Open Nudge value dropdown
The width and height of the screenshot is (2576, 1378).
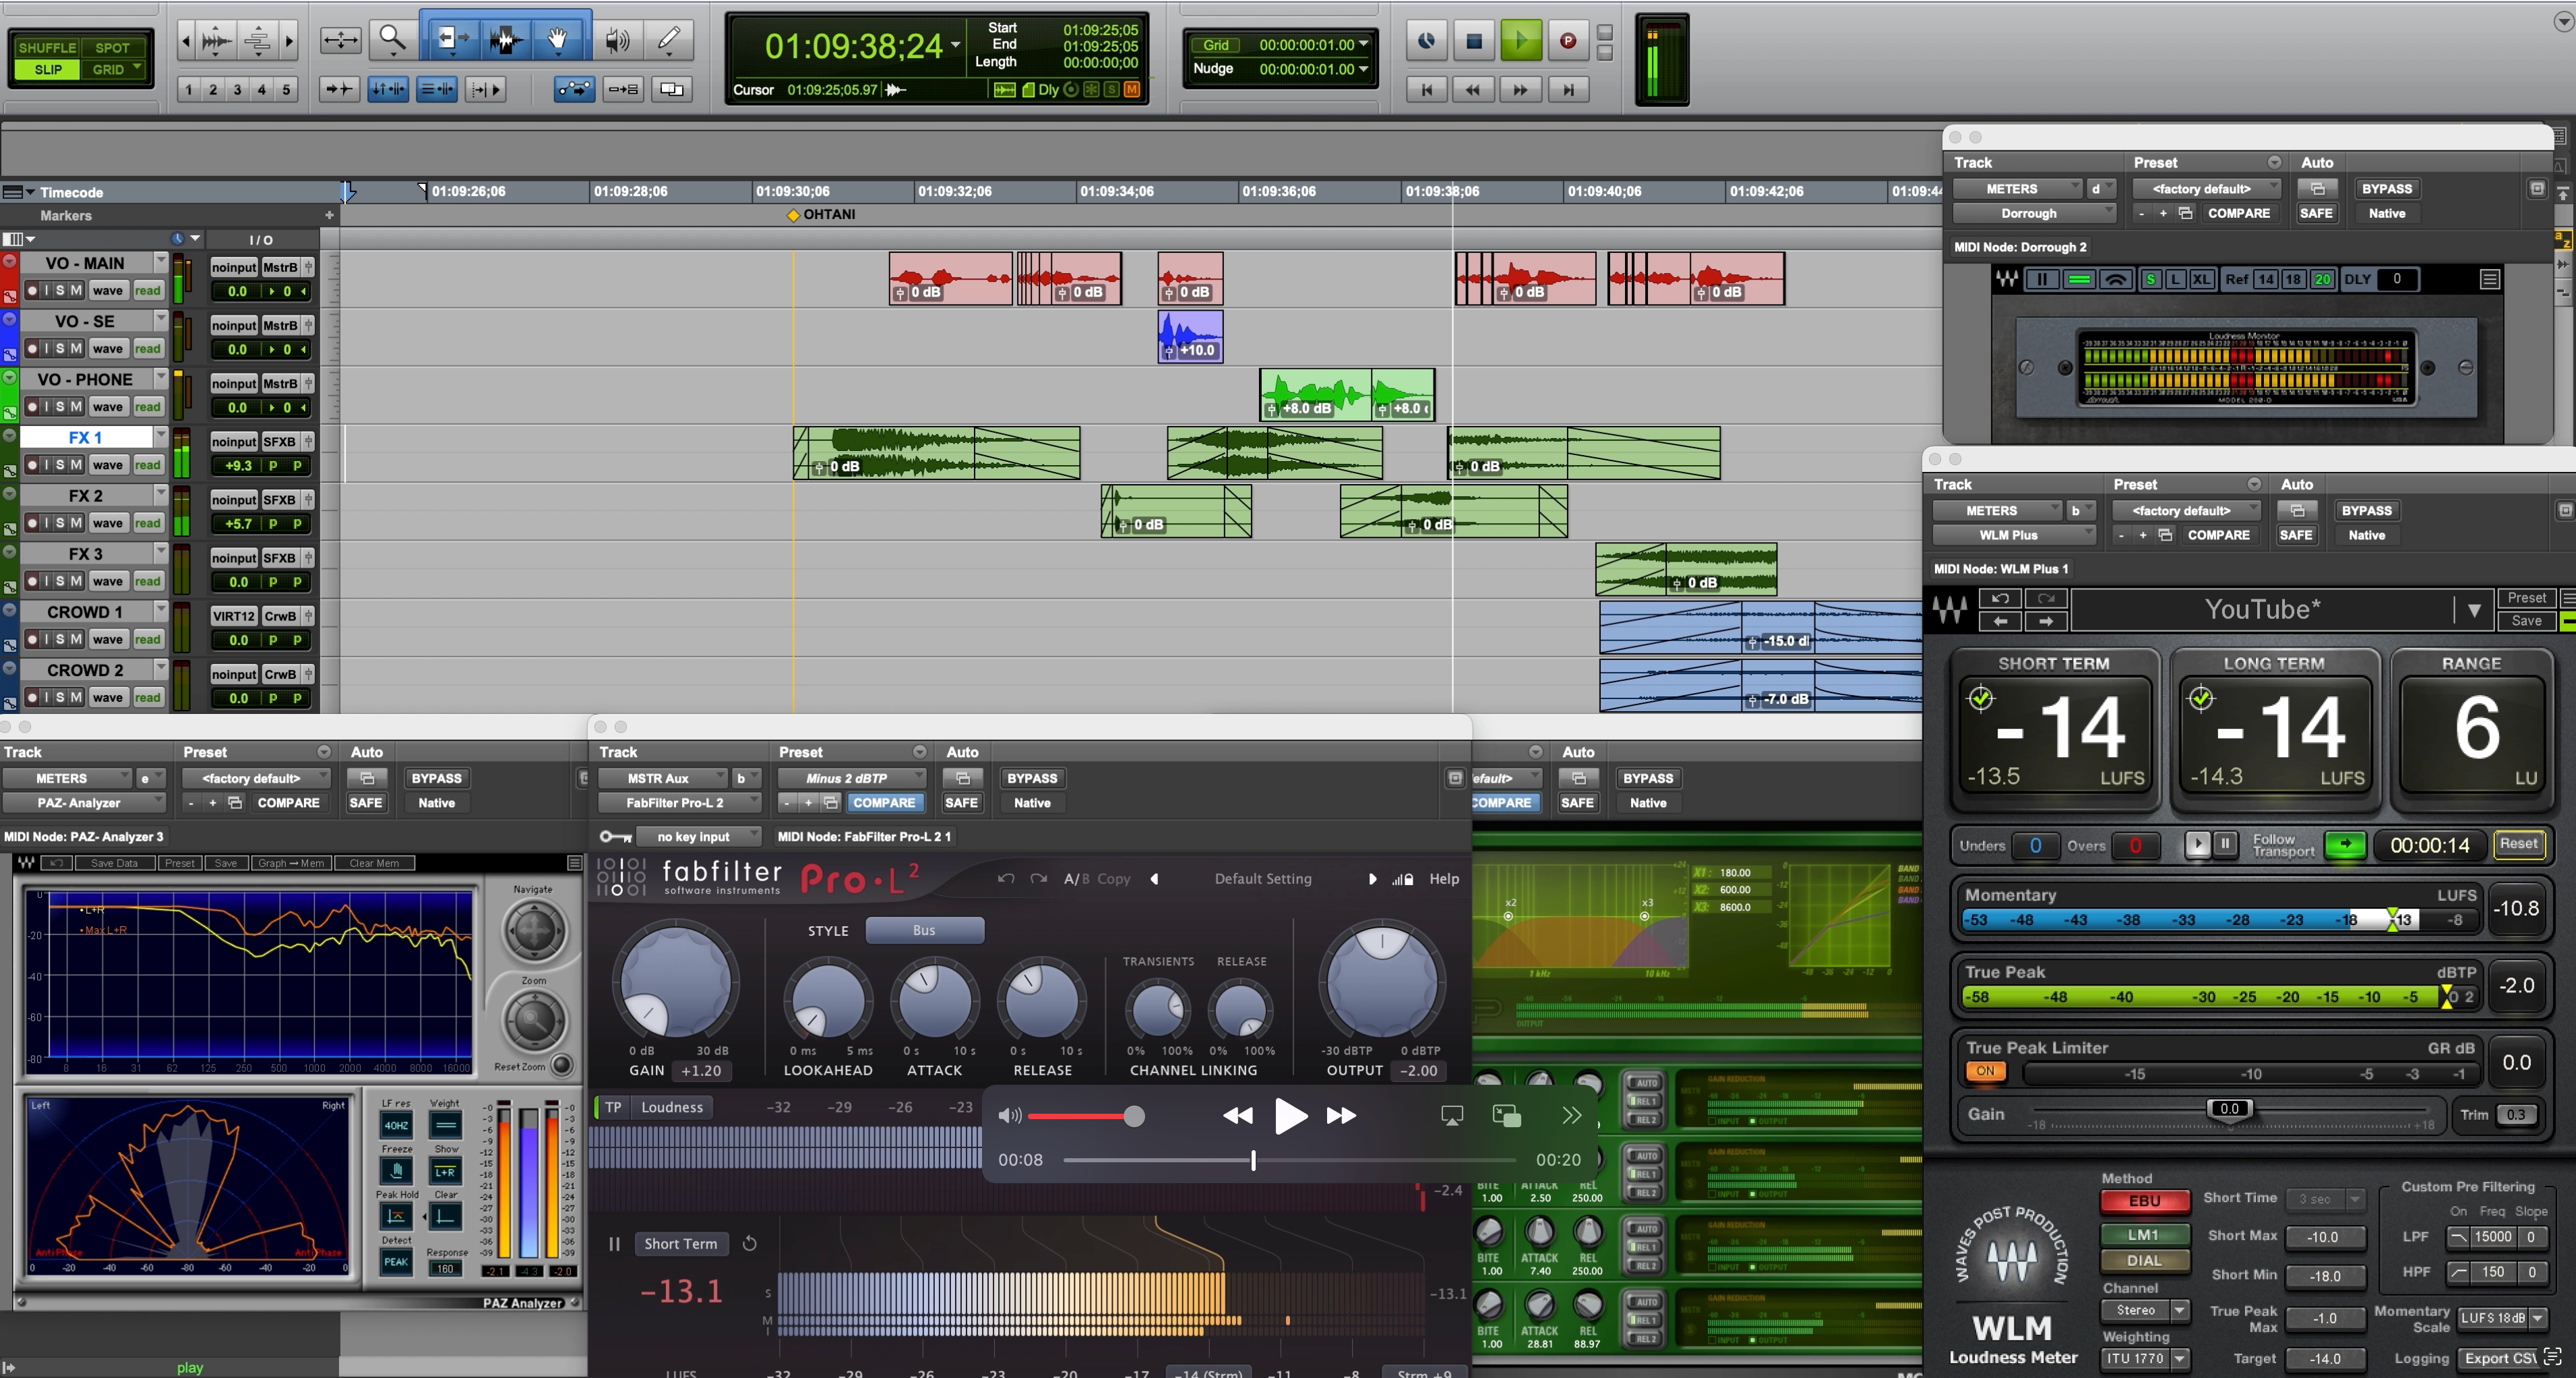click(1363, 69)
